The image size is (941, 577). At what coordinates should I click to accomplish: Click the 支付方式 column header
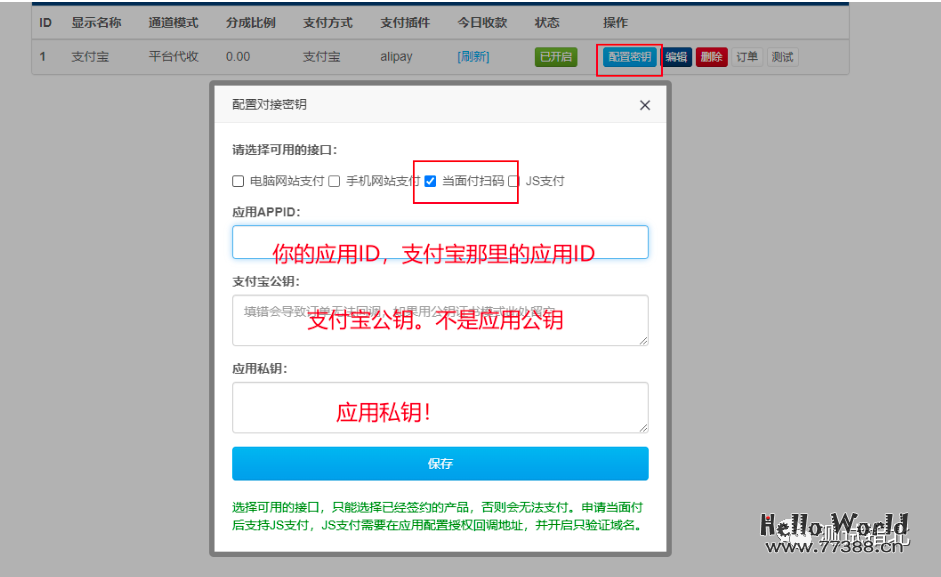click(x=328, y=23)
